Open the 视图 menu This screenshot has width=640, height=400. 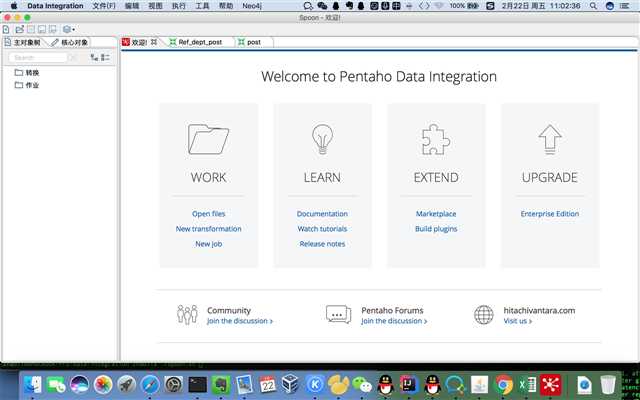(x=155, y=6)
